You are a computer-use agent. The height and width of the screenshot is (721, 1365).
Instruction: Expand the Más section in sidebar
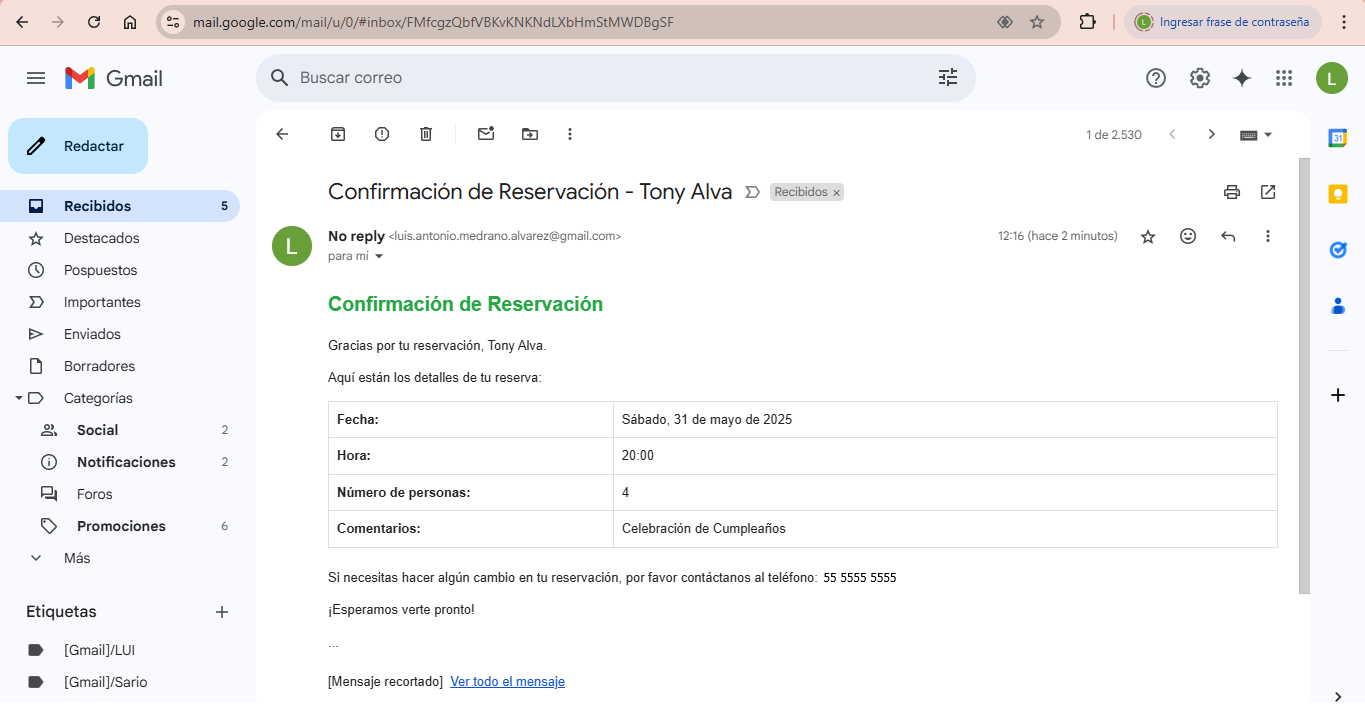coord(36,557)
